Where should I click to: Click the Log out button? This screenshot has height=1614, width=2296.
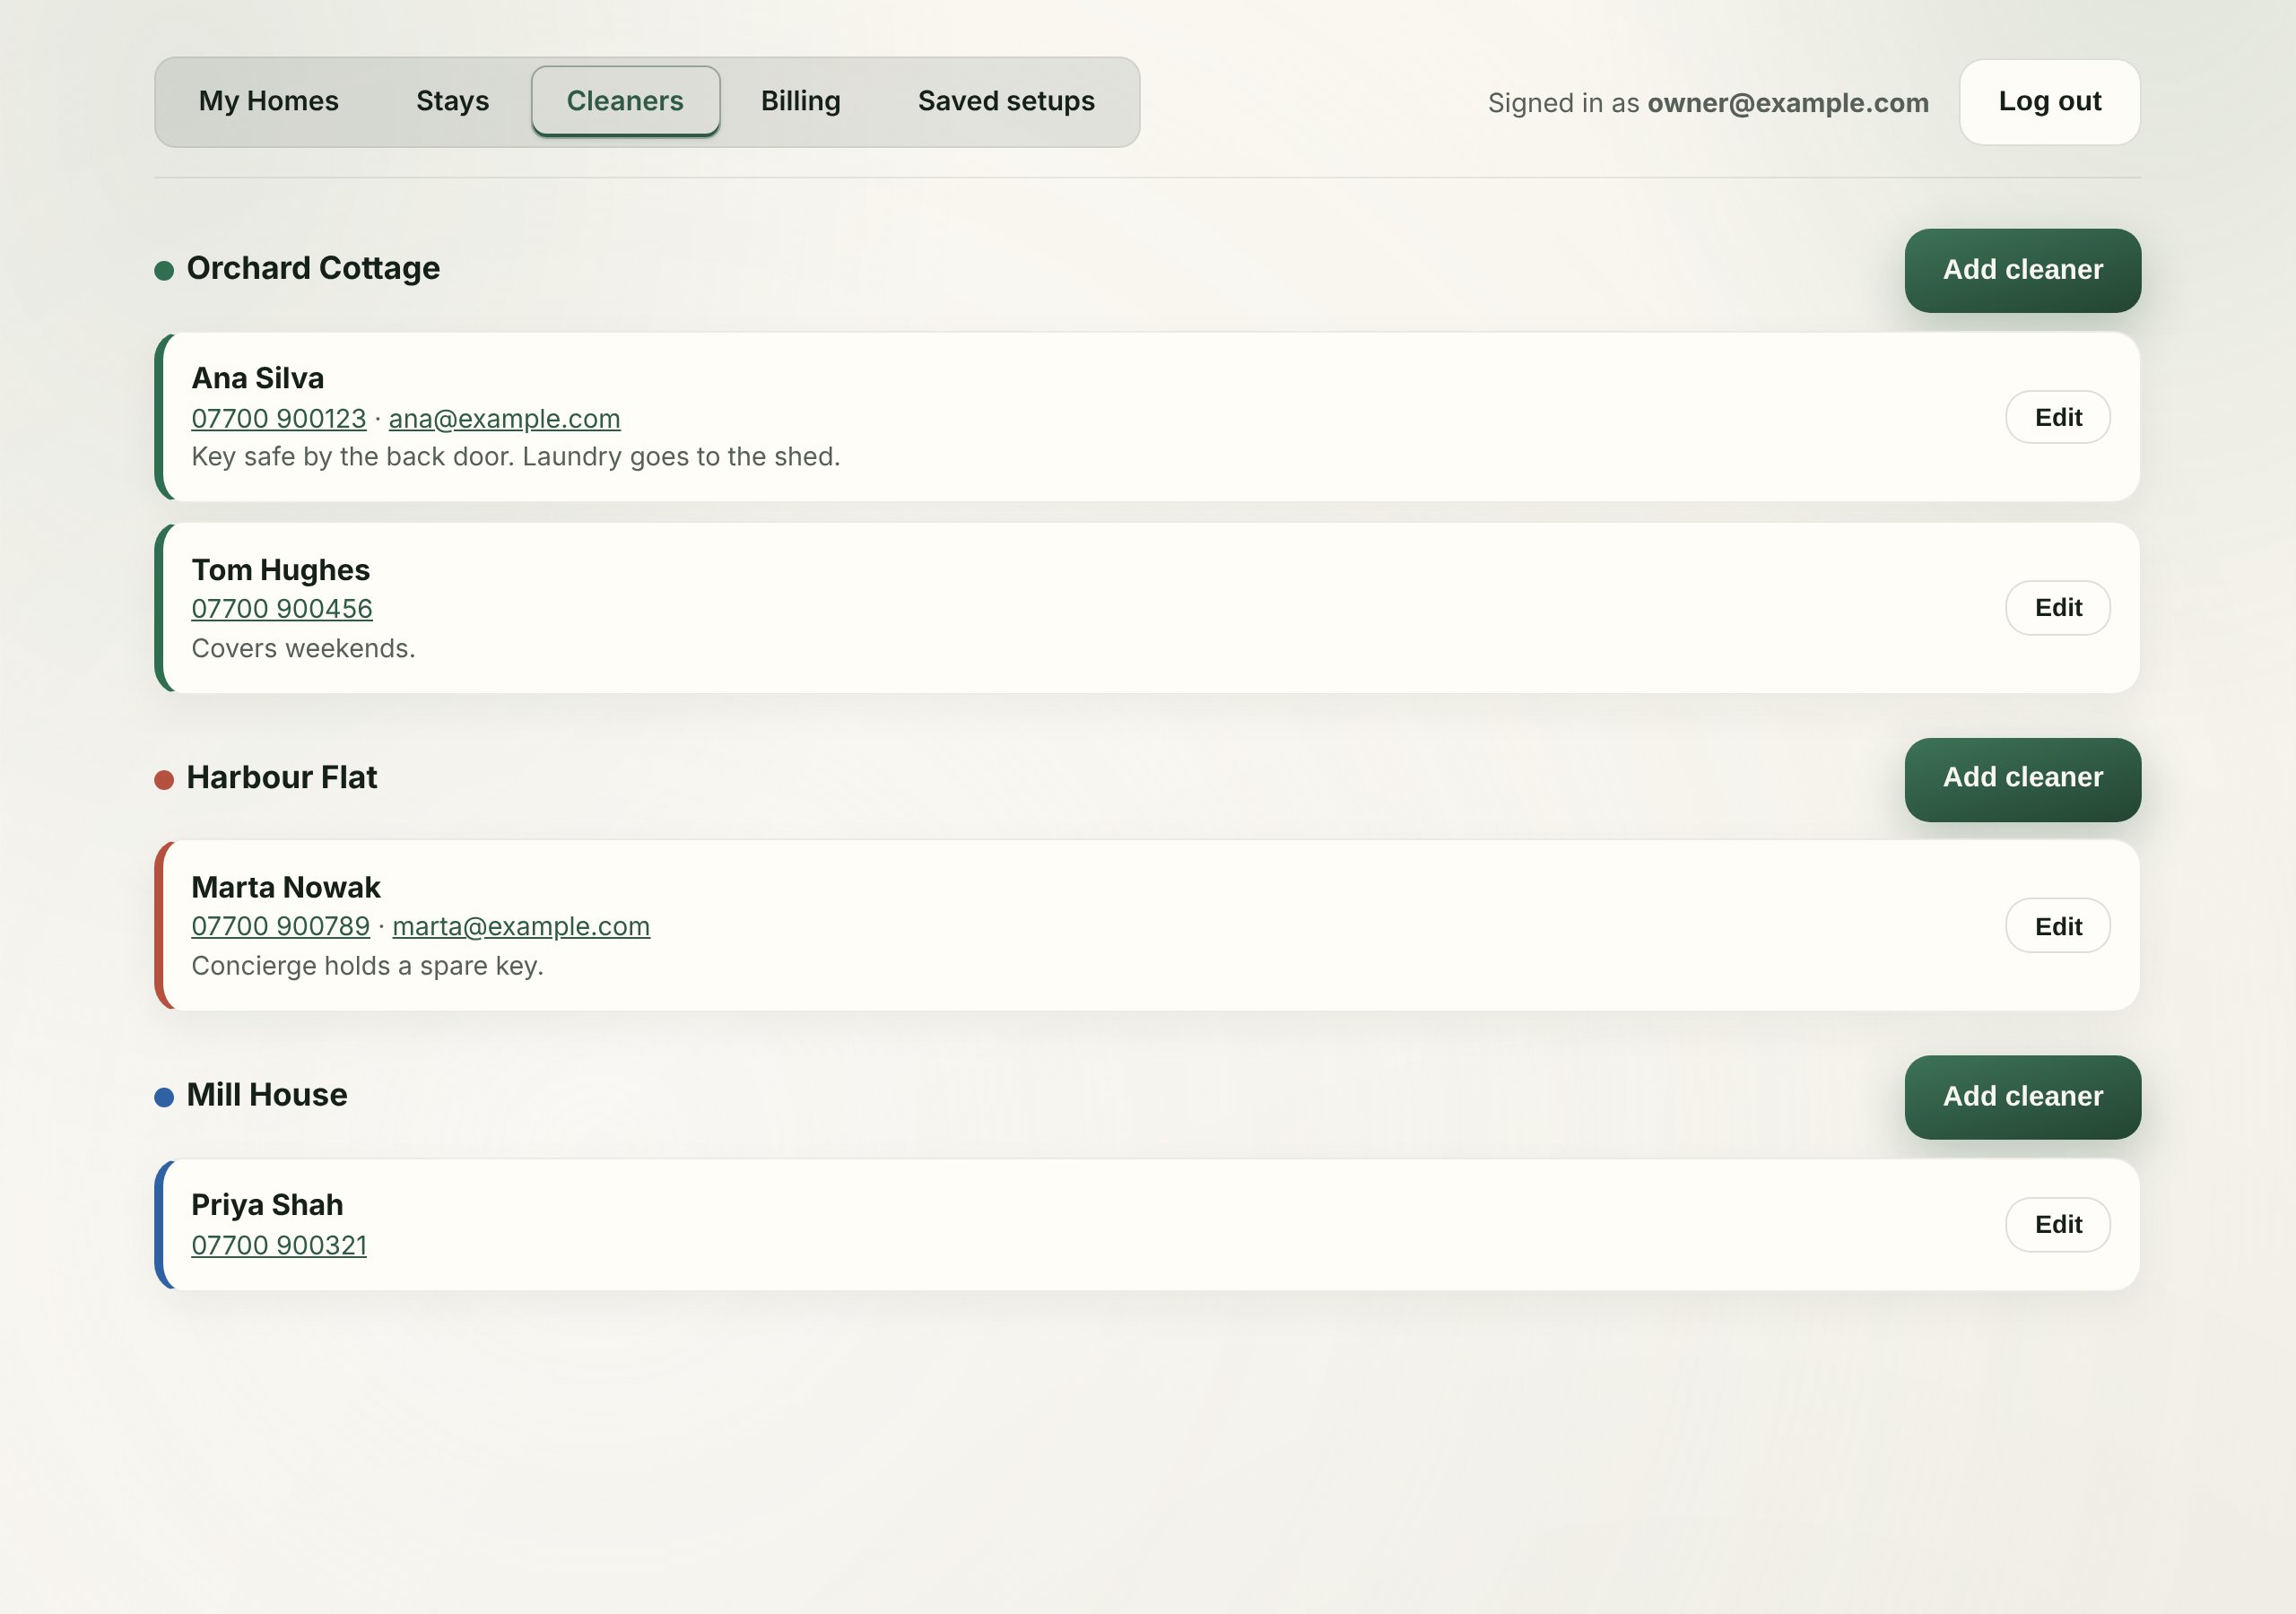pos(2049,102)
